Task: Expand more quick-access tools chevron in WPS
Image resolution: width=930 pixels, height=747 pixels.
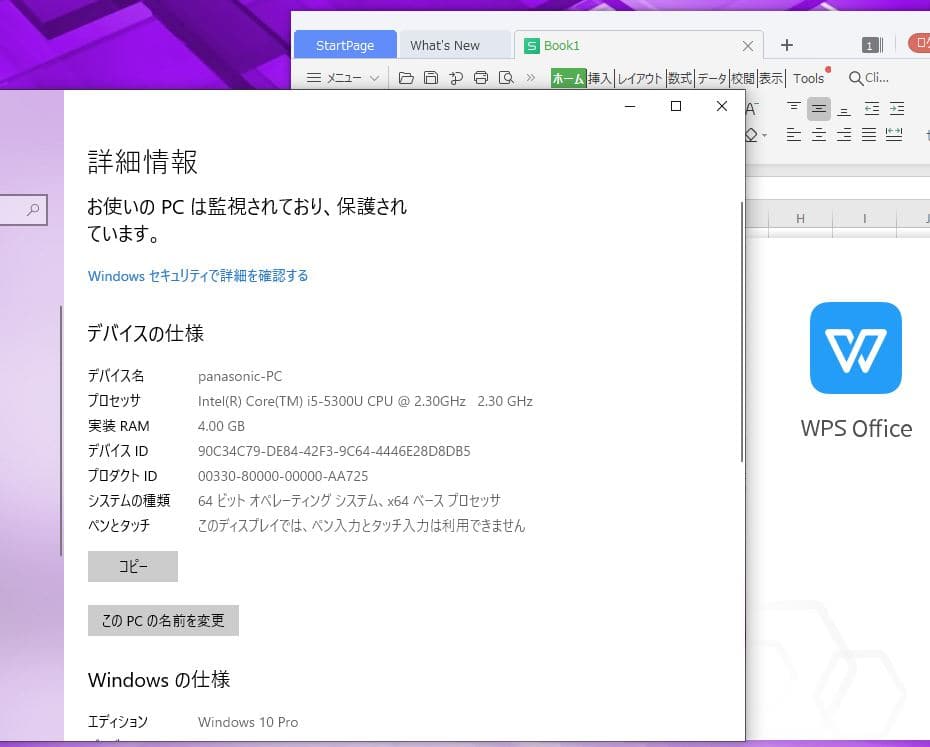Action: [x=530, y=78]
